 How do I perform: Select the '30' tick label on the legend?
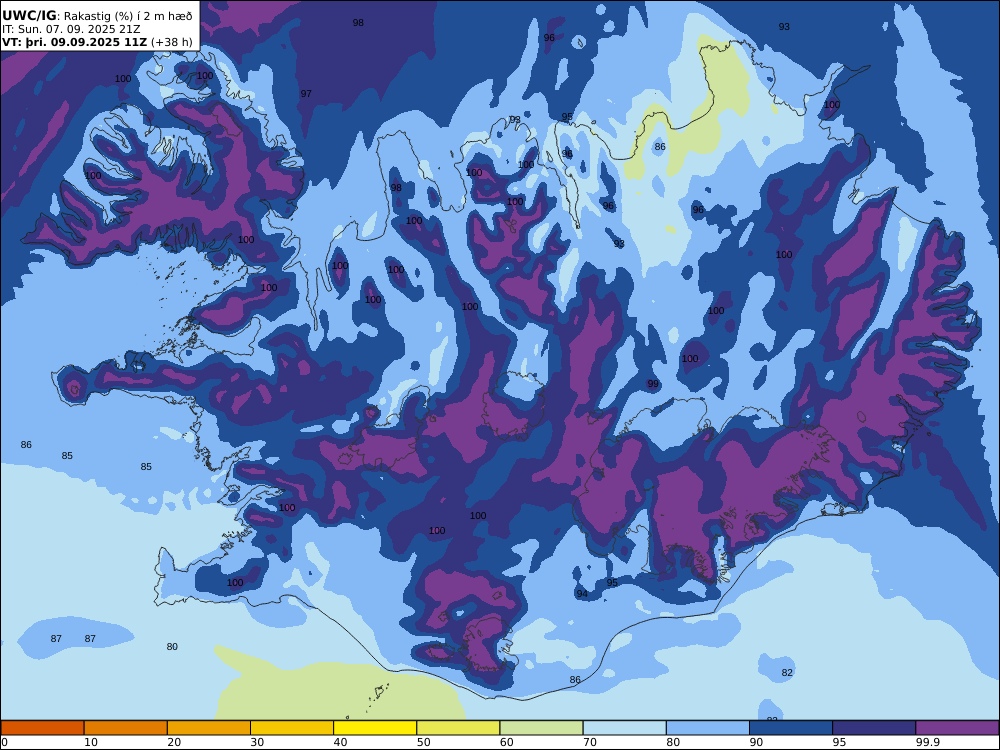257,742
